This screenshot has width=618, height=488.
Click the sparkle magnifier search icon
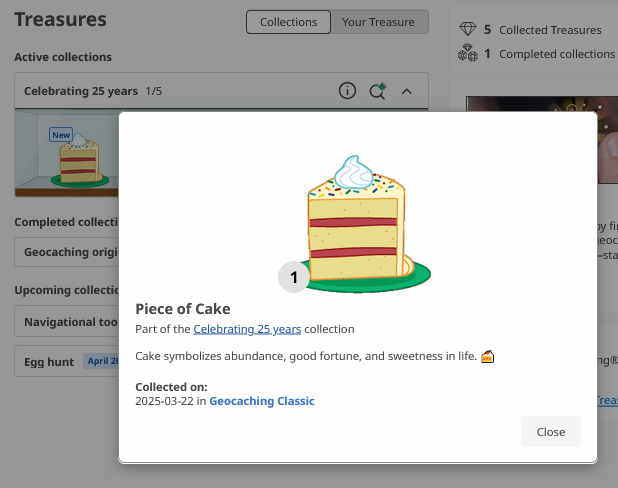click(x=377, y=91)
